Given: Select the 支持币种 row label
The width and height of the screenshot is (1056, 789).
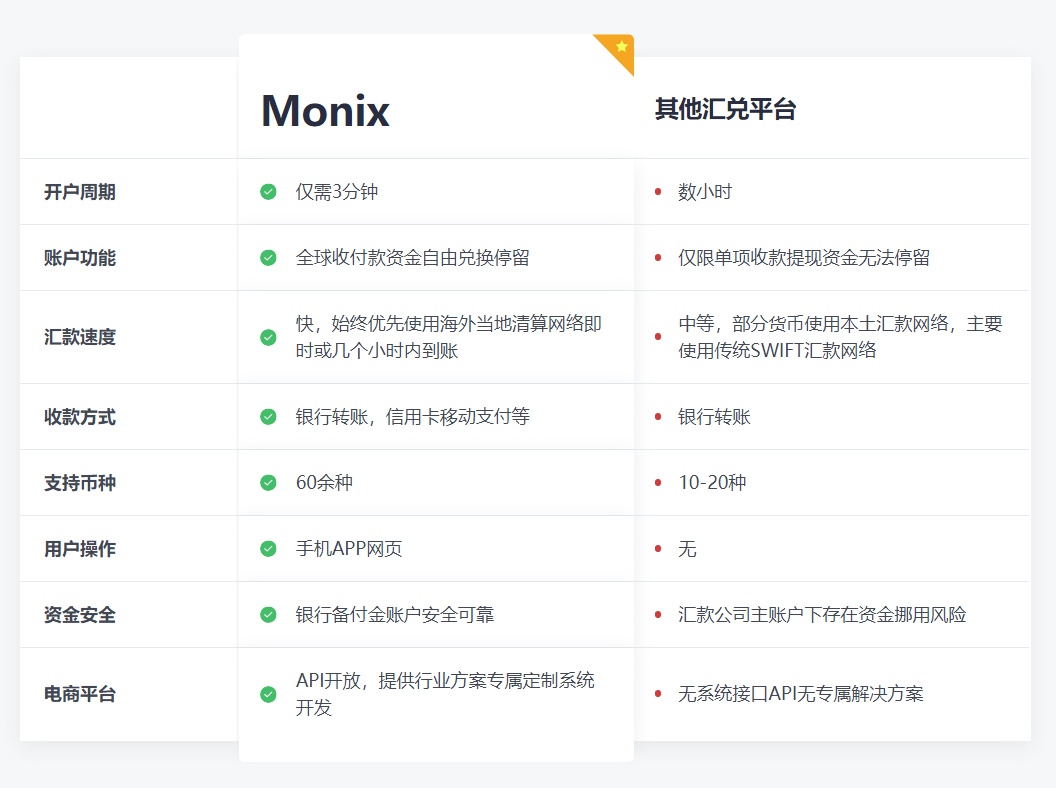Looking at the screenshot, I should coord(80,483).
